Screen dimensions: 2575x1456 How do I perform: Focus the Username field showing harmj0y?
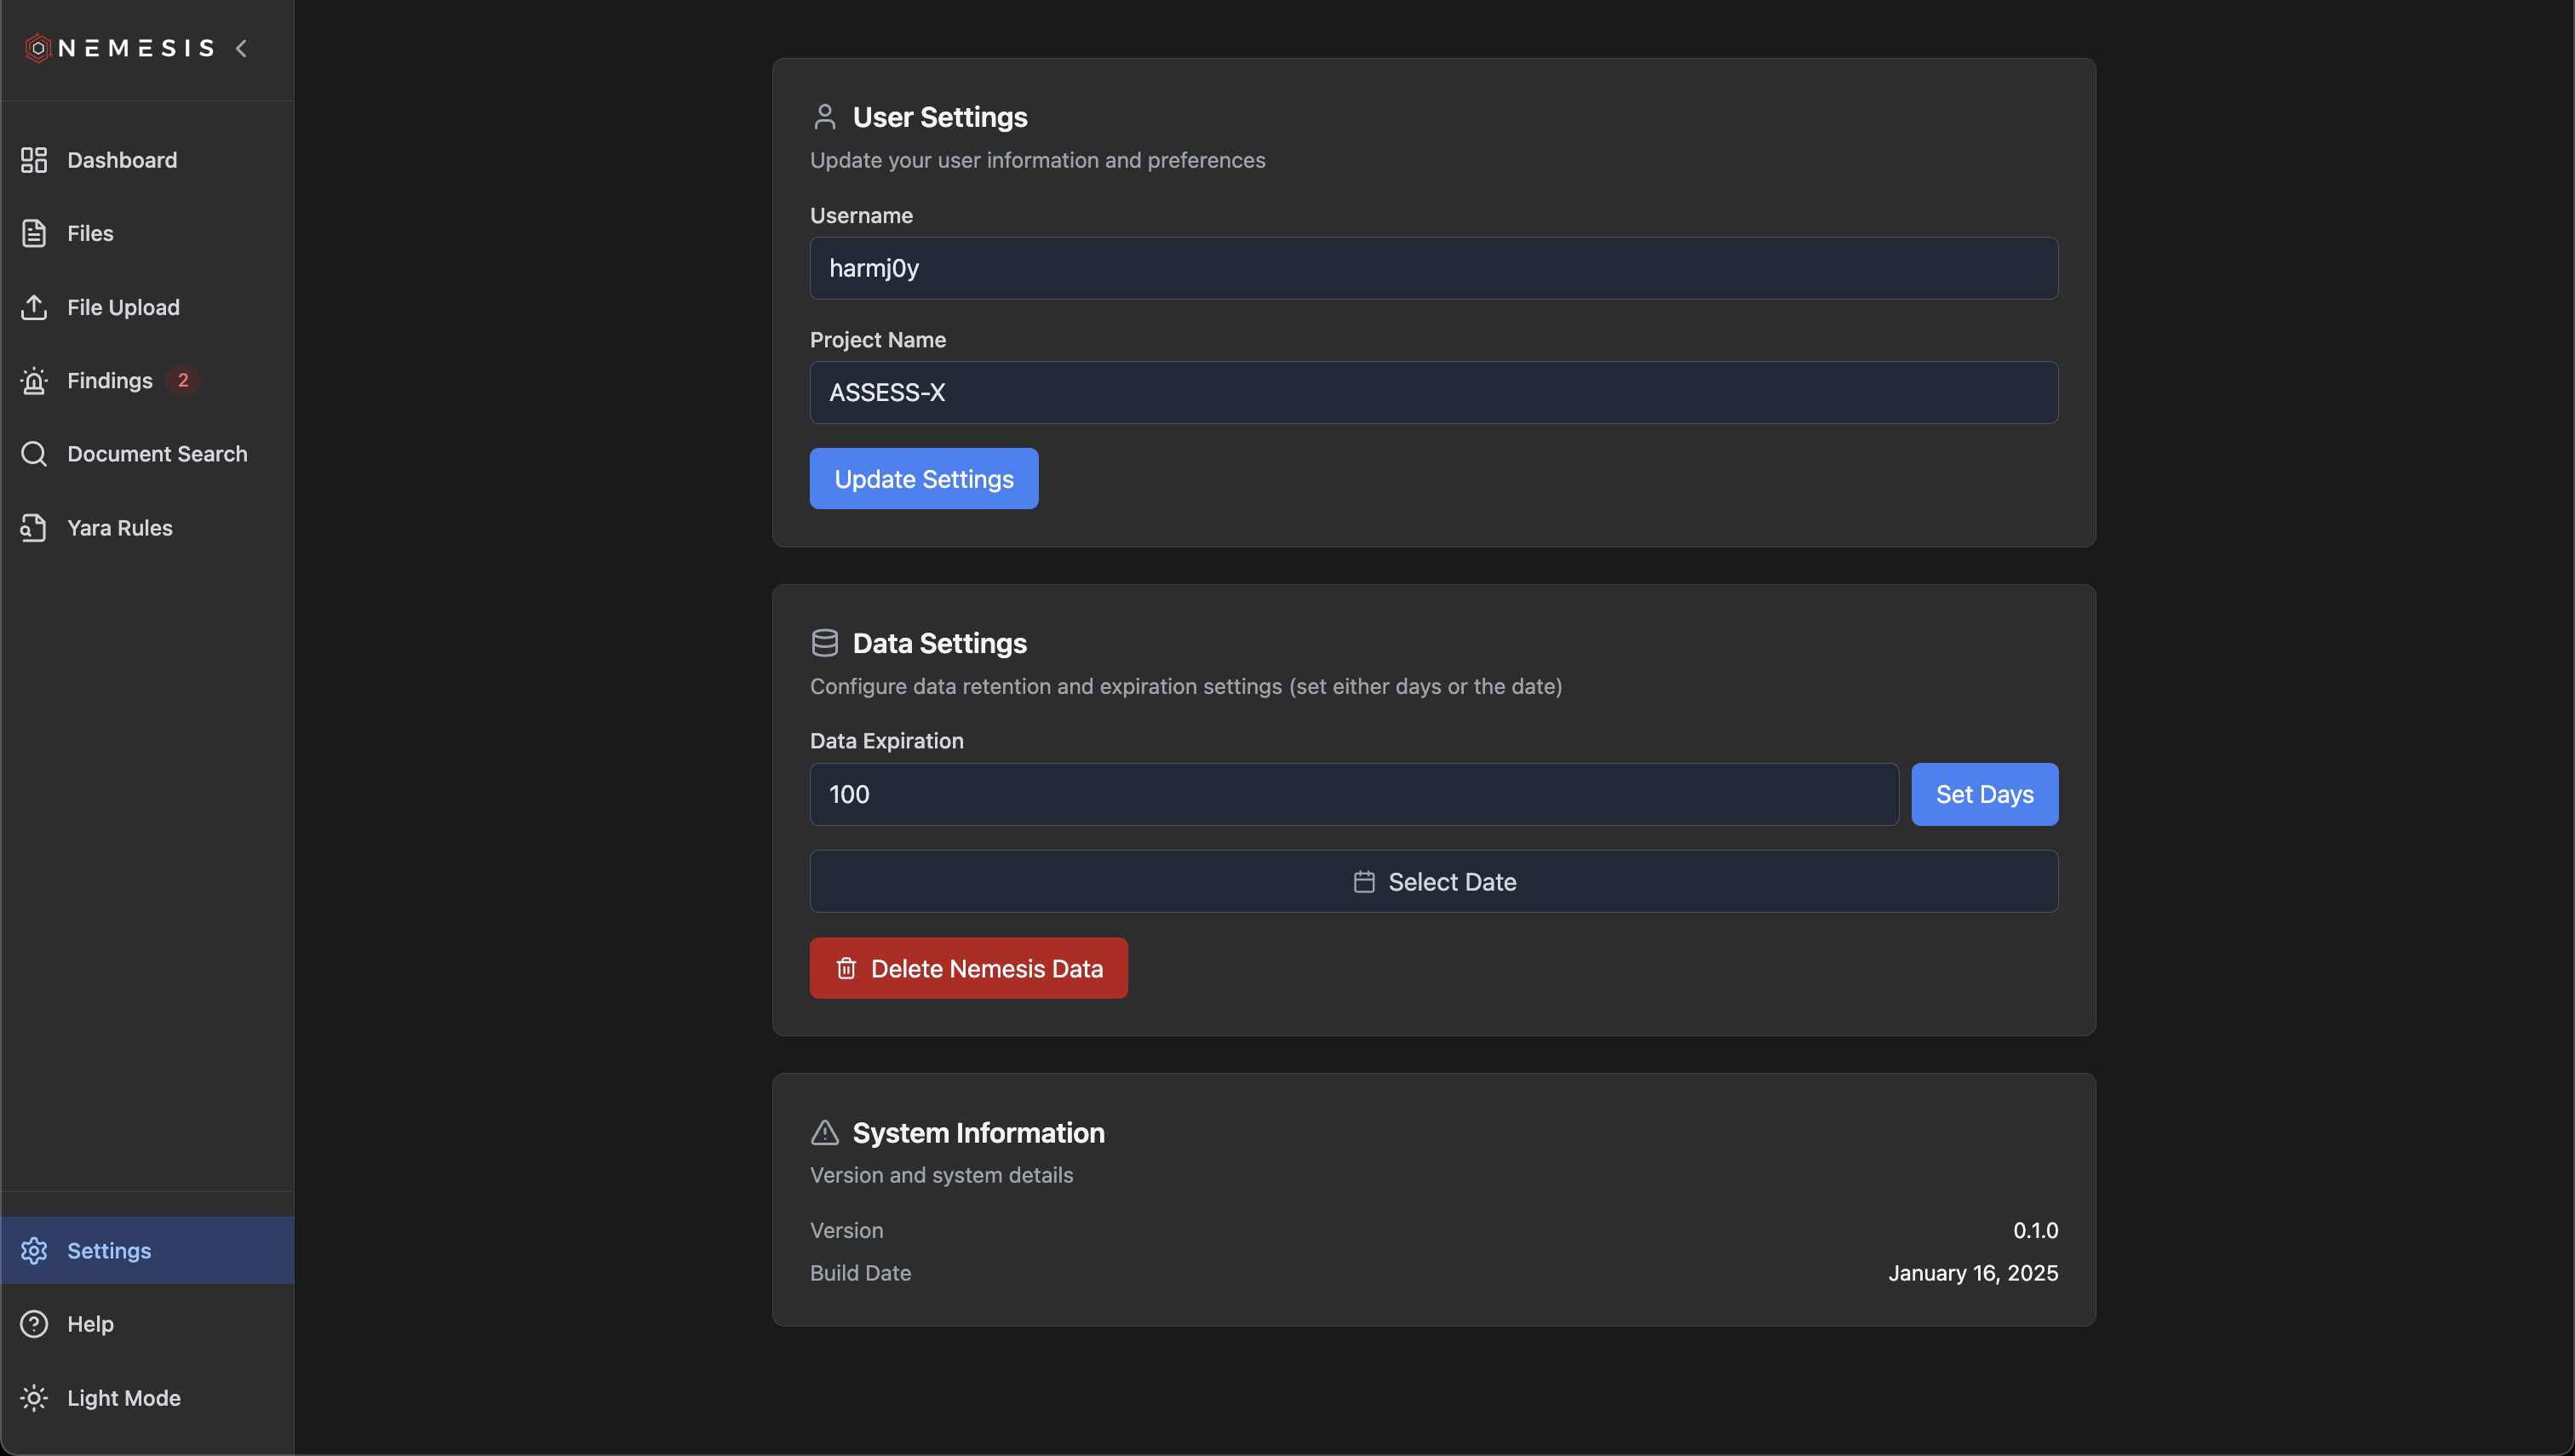click(1432, 268)
